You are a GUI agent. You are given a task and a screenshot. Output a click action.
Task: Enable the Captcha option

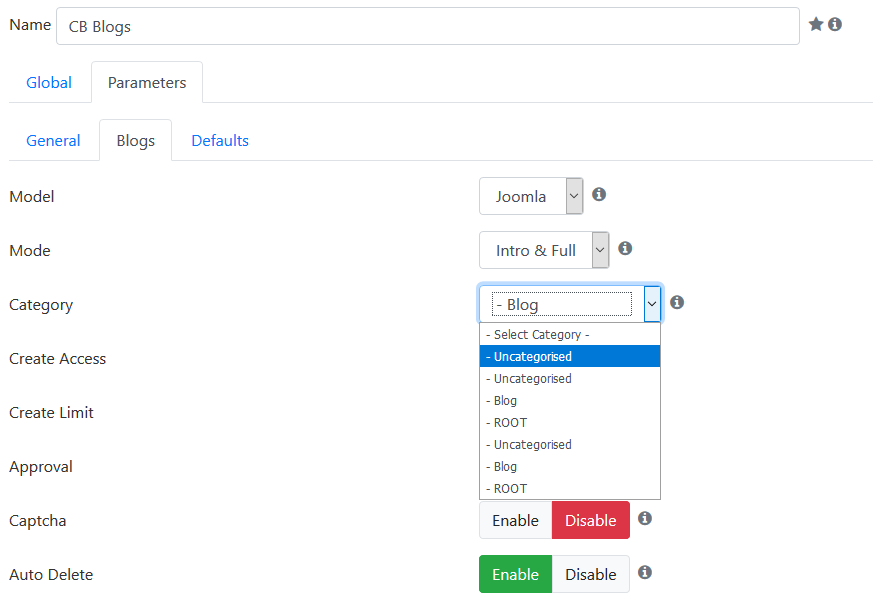(x=516, y=520)
